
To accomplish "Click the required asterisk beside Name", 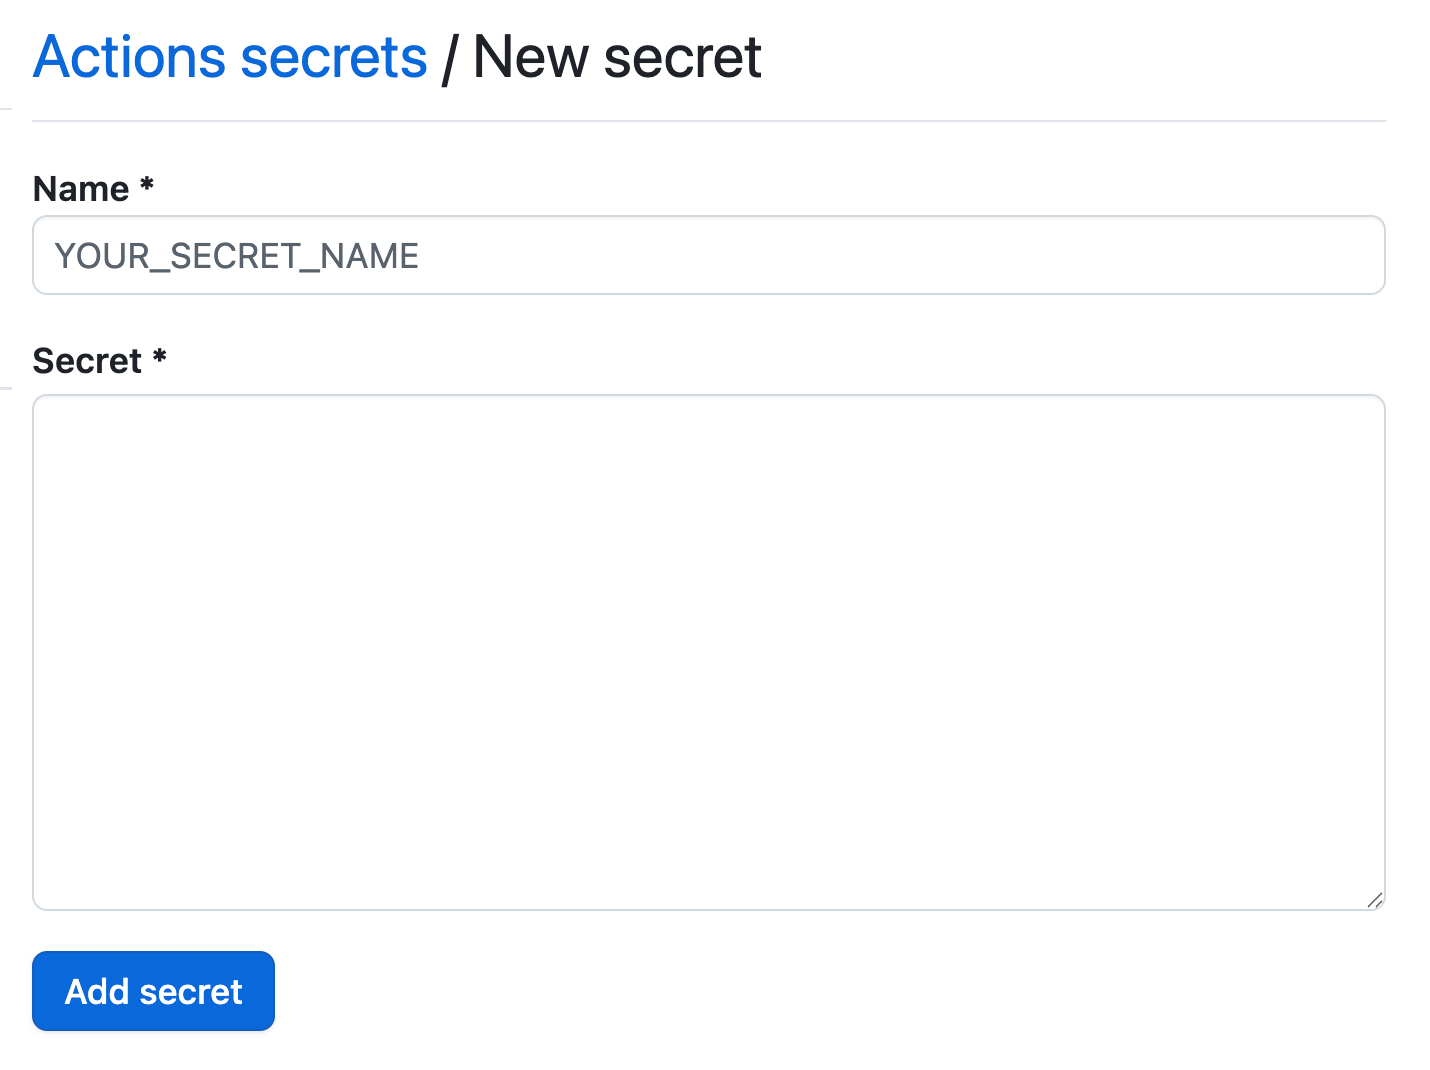I will (147, 185).
